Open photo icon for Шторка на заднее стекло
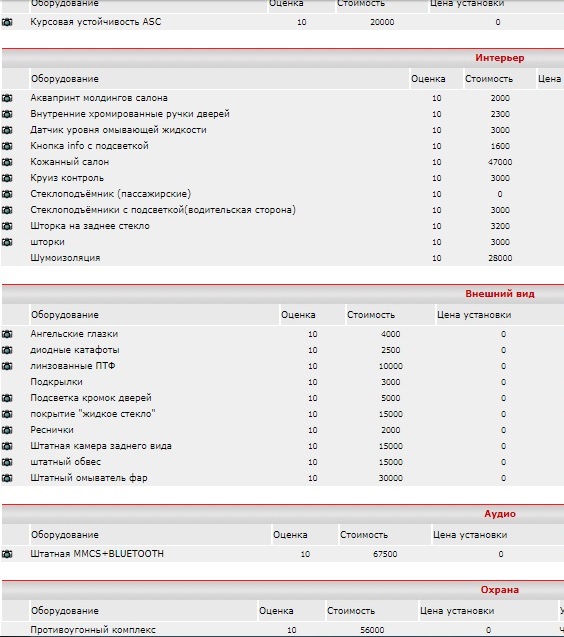The image size is (564, 637). pyautogui.click(x=7, y=226)
